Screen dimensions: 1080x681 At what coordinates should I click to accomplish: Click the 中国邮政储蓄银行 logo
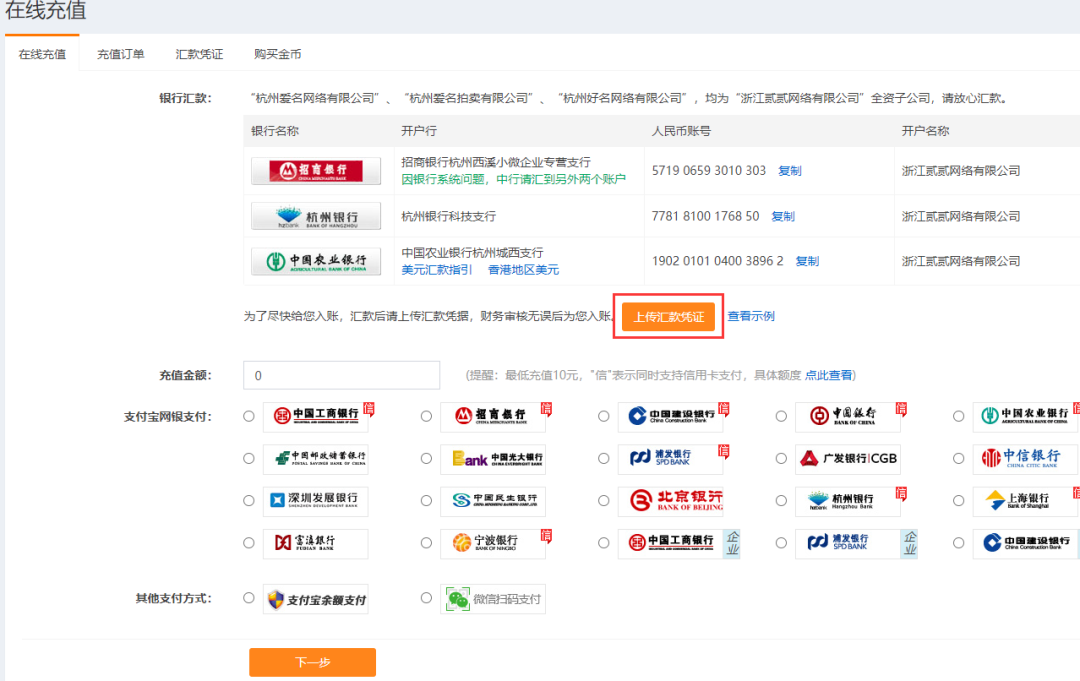[x=315, y=459]
